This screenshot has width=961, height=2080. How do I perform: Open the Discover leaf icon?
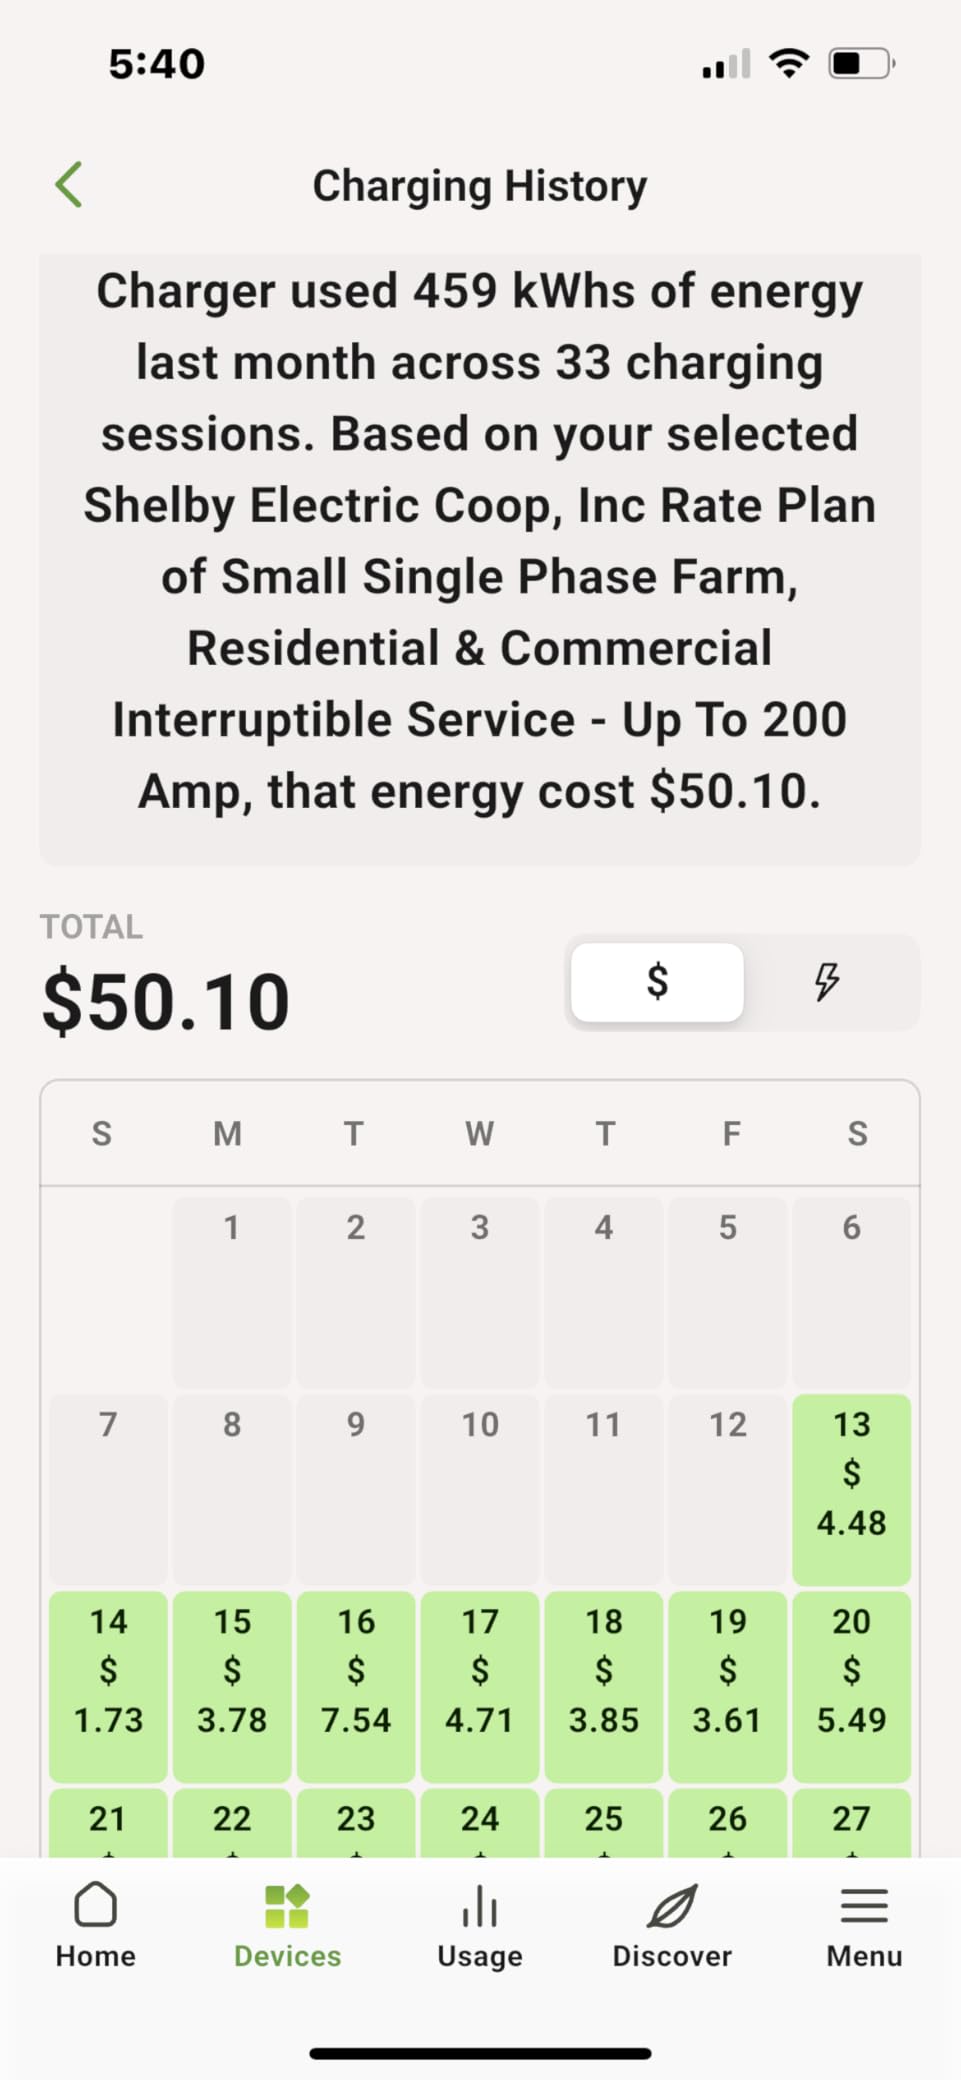point(672,1906)
